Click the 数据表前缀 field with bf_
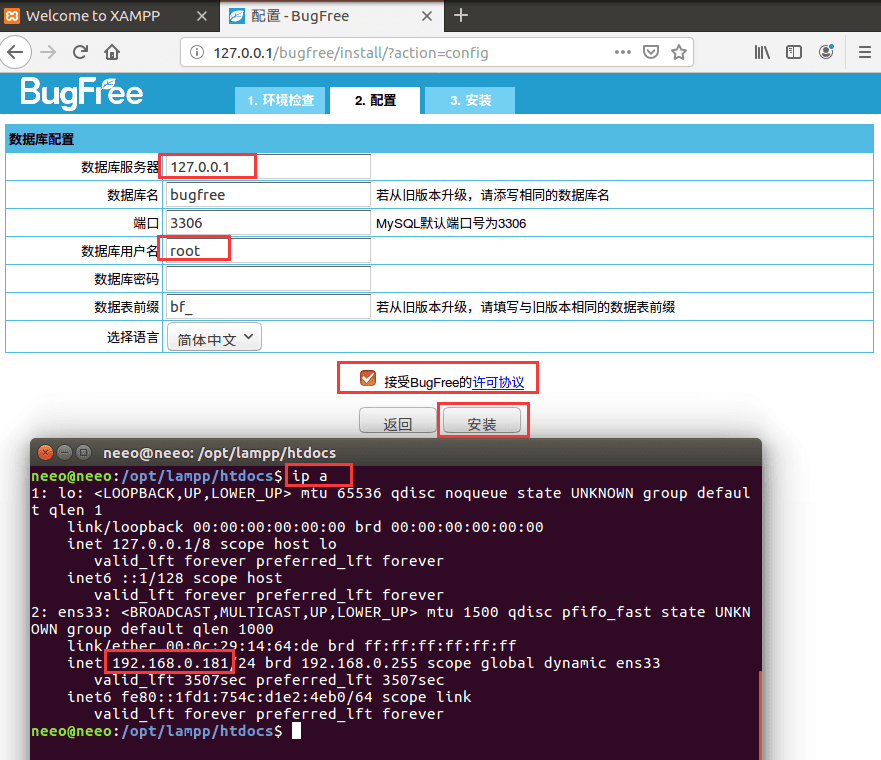The height and width of the screenshot is (760, 881). coord(268,307)
